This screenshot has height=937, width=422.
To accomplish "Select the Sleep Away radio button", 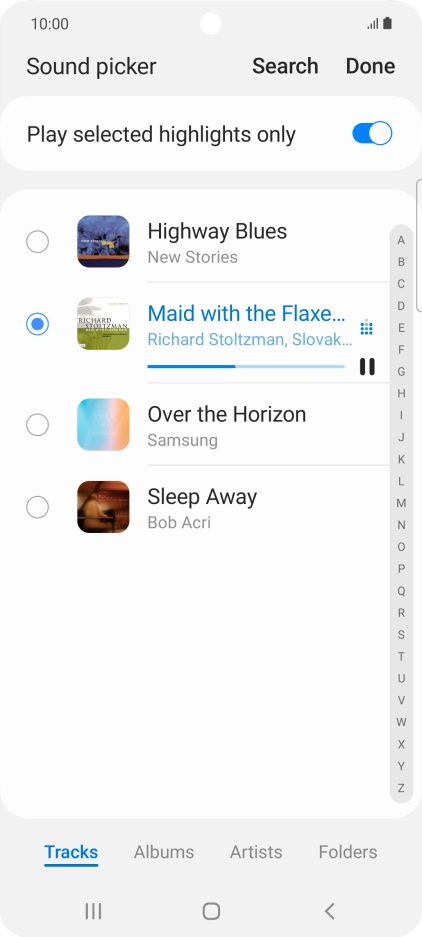I will 38,507.
